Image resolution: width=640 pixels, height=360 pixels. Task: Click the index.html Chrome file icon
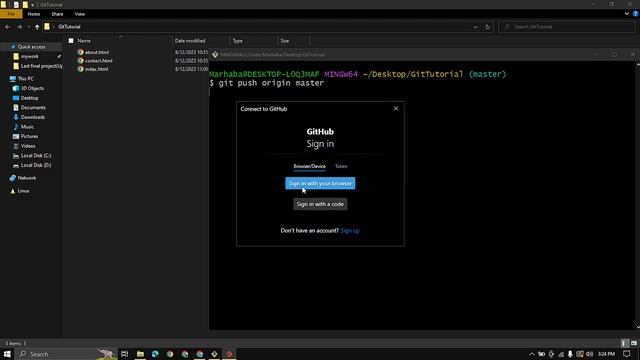(x=80, y=69)
